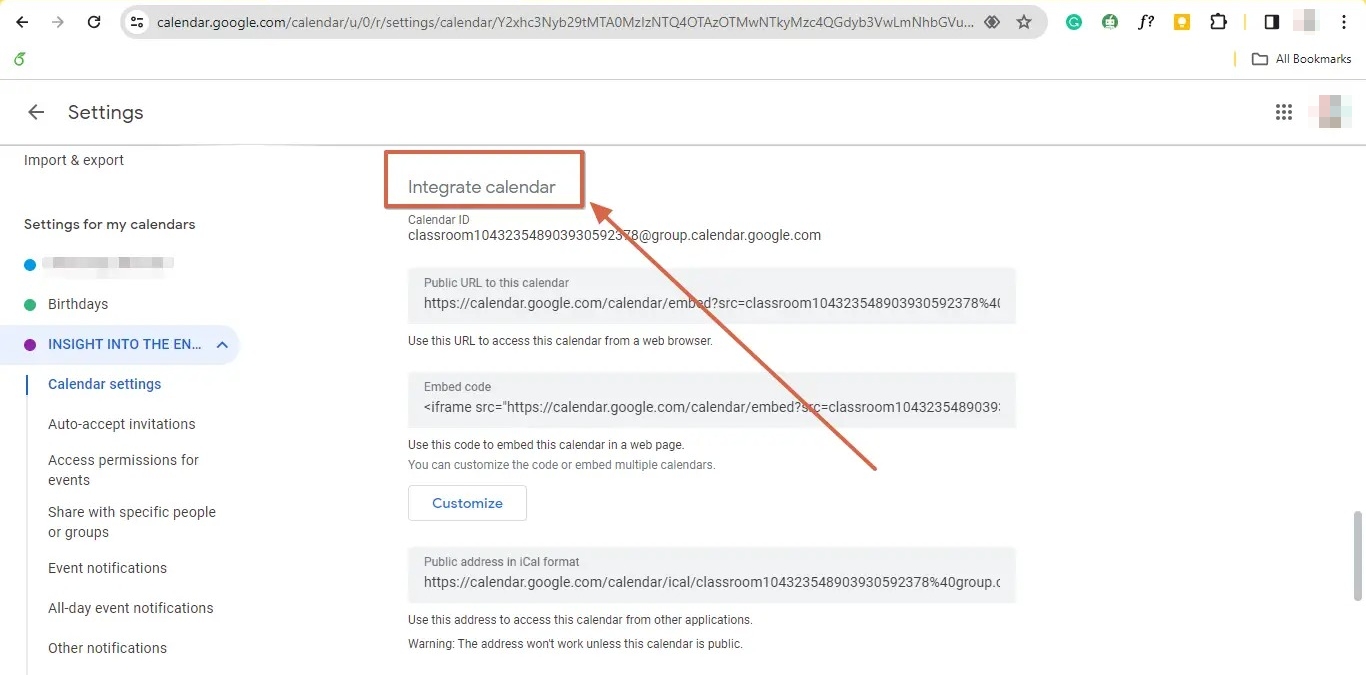
Task: Open the green robot extension icon
Action: click(x=1110, y=22)
